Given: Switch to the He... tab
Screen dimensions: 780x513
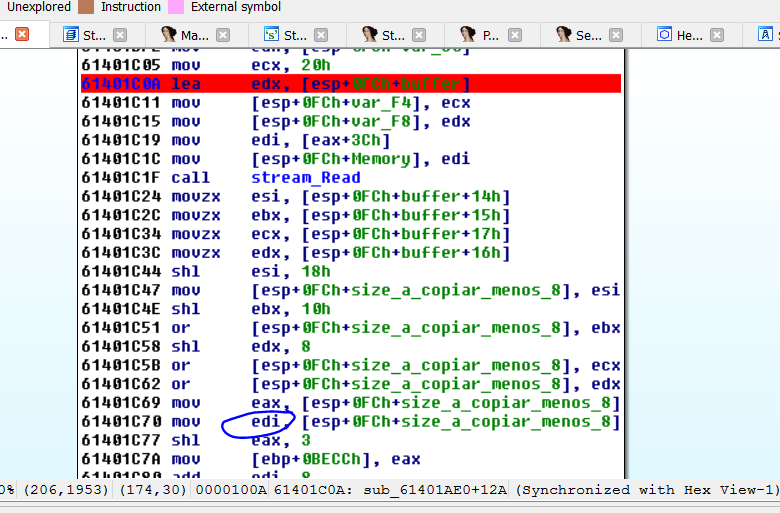Looking at the screenshot, I should tap(689, 35).
